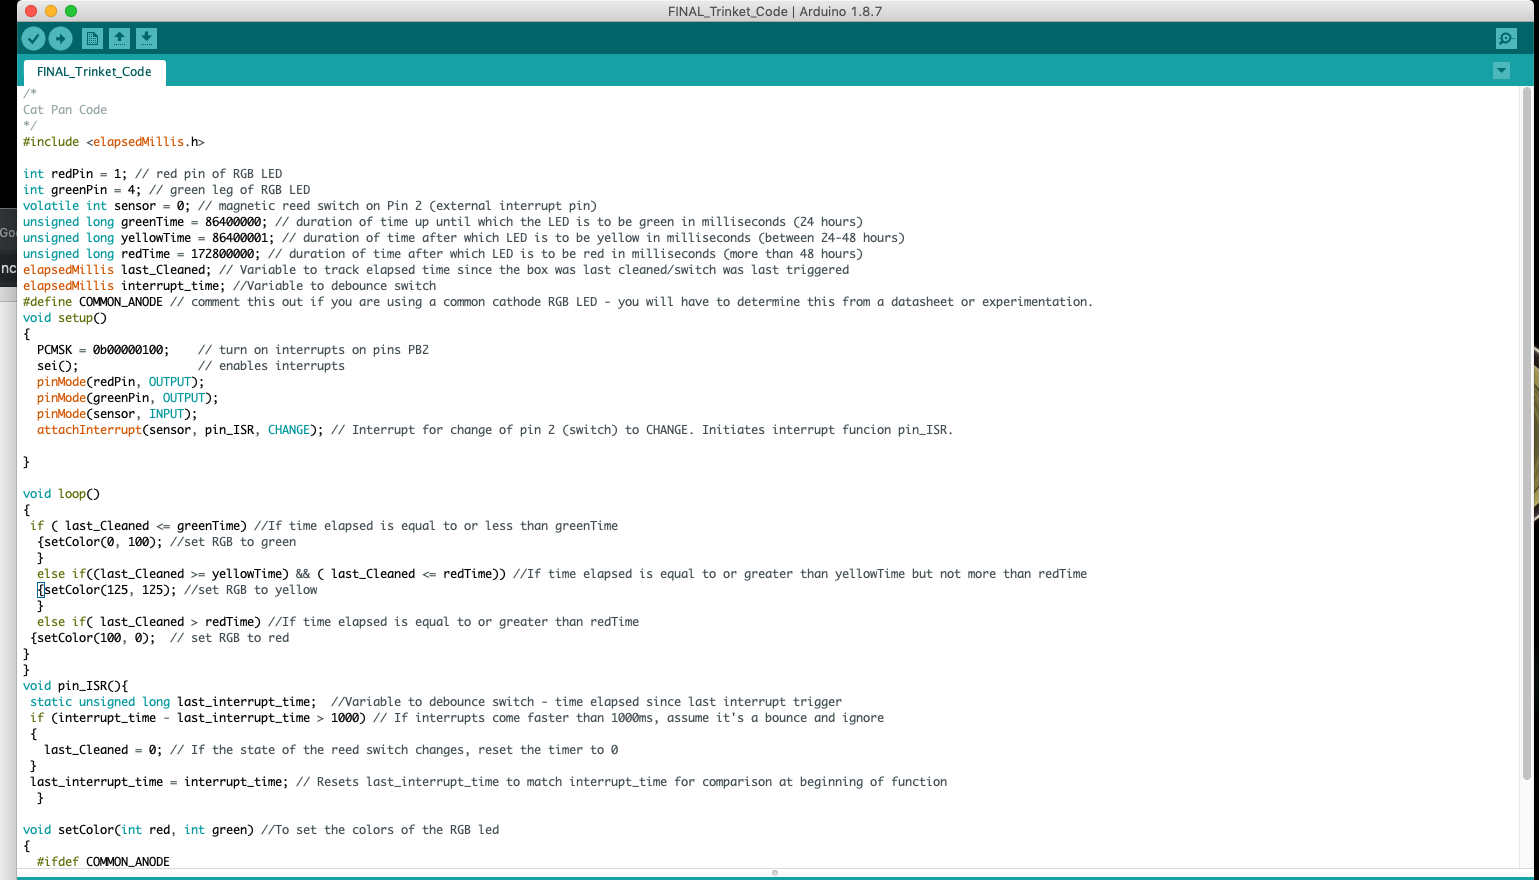
Task: Select the FINAL_Trinket_Code tab
Action: [94, 72]
